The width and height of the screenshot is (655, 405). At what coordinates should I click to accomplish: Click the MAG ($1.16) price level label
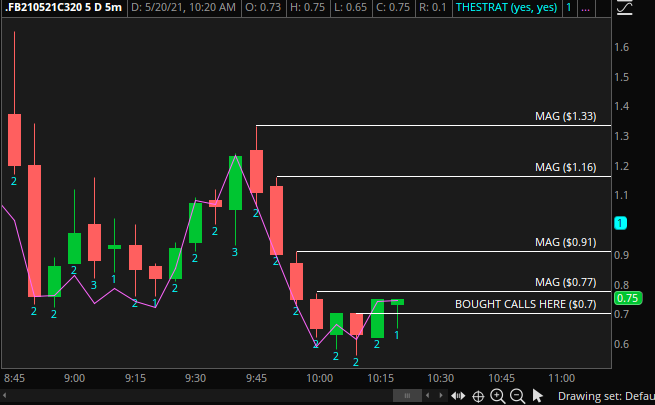[566, 167]
